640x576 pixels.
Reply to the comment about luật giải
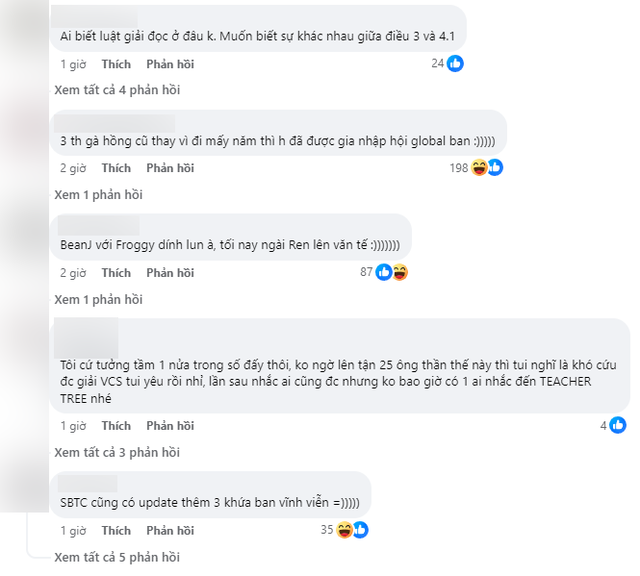170,64
